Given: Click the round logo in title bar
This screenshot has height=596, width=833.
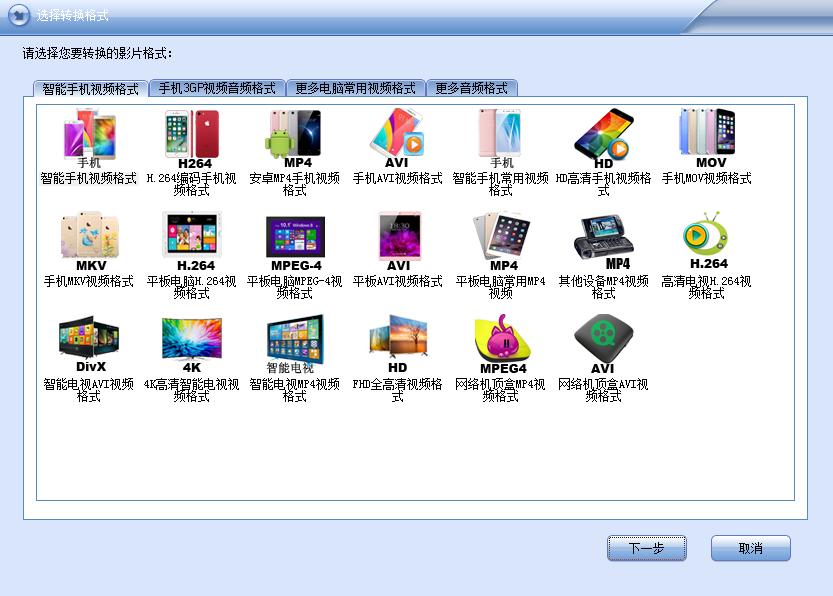Looking at the screenshot, I should pyautogui.click(x=19, y=15).
